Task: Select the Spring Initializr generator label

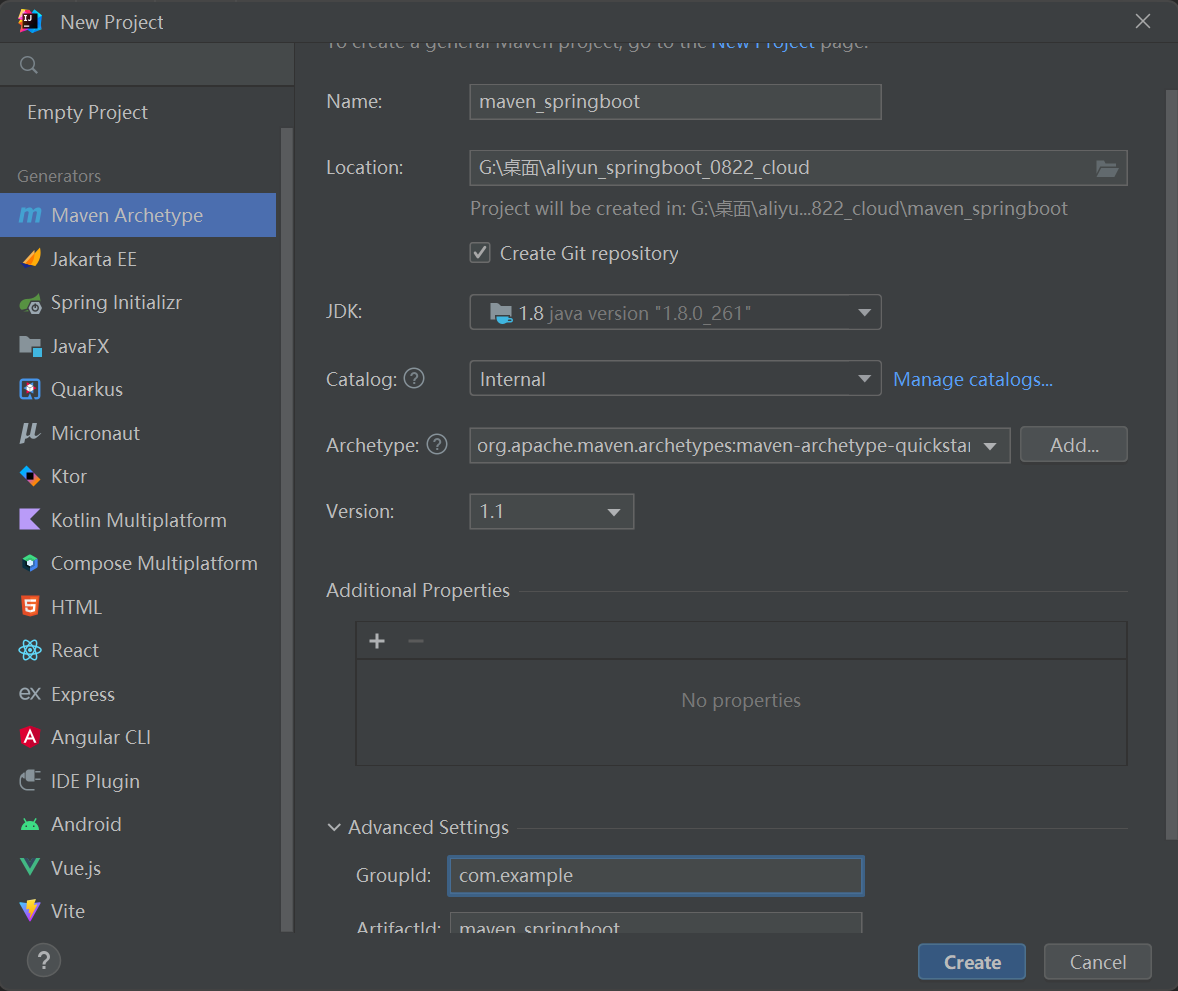Action: (116, 303)
